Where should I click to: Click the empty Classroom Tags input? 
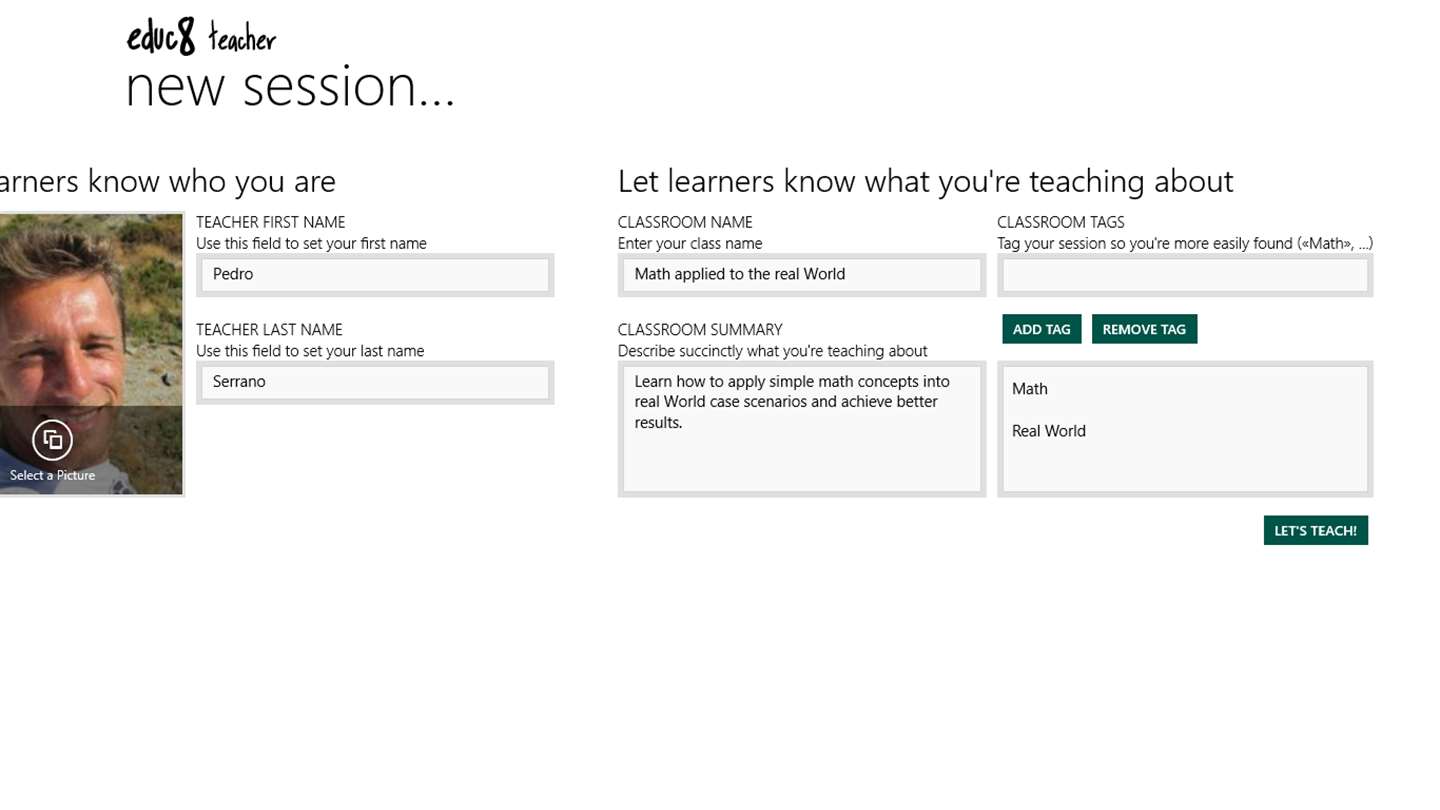(x=1184, y=275)
